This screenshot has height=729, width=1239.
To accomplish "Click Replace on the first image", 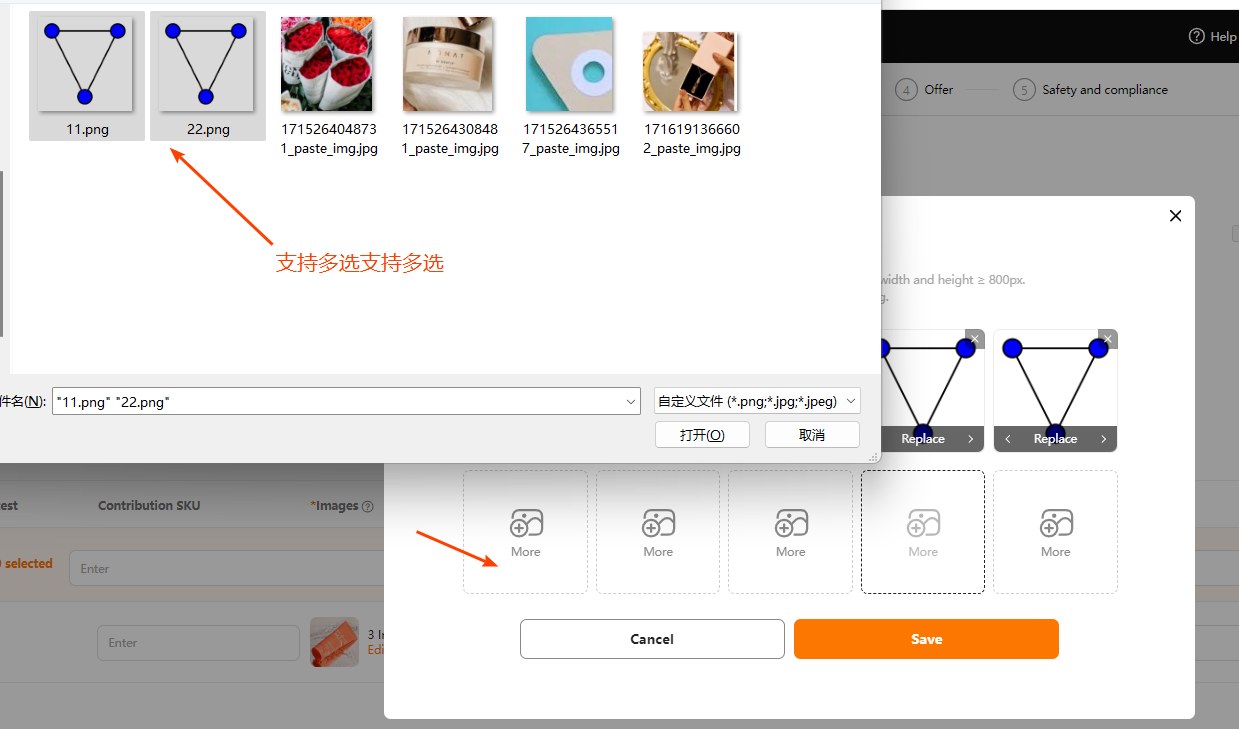I will point(922,439).
